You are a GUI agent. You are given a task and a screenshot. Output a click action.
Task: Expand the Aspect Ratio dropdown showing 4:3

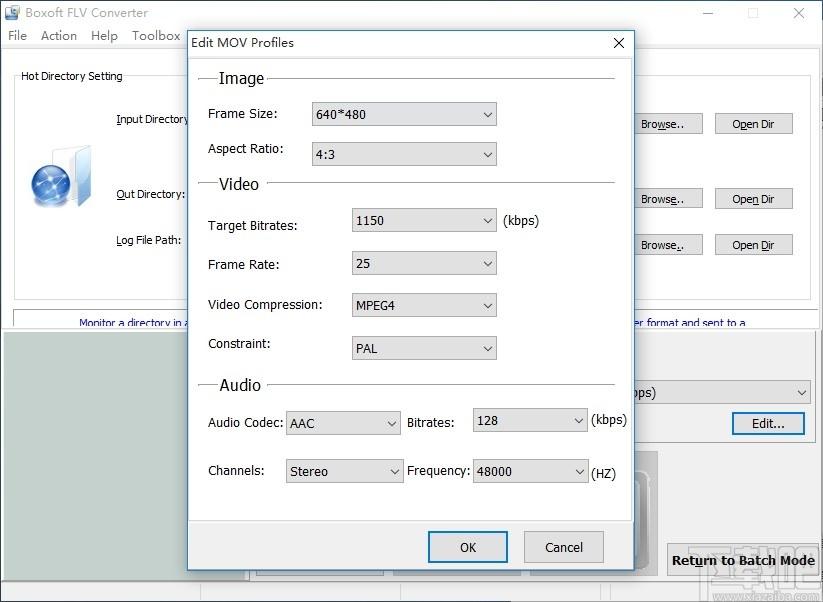coord(404,154)
